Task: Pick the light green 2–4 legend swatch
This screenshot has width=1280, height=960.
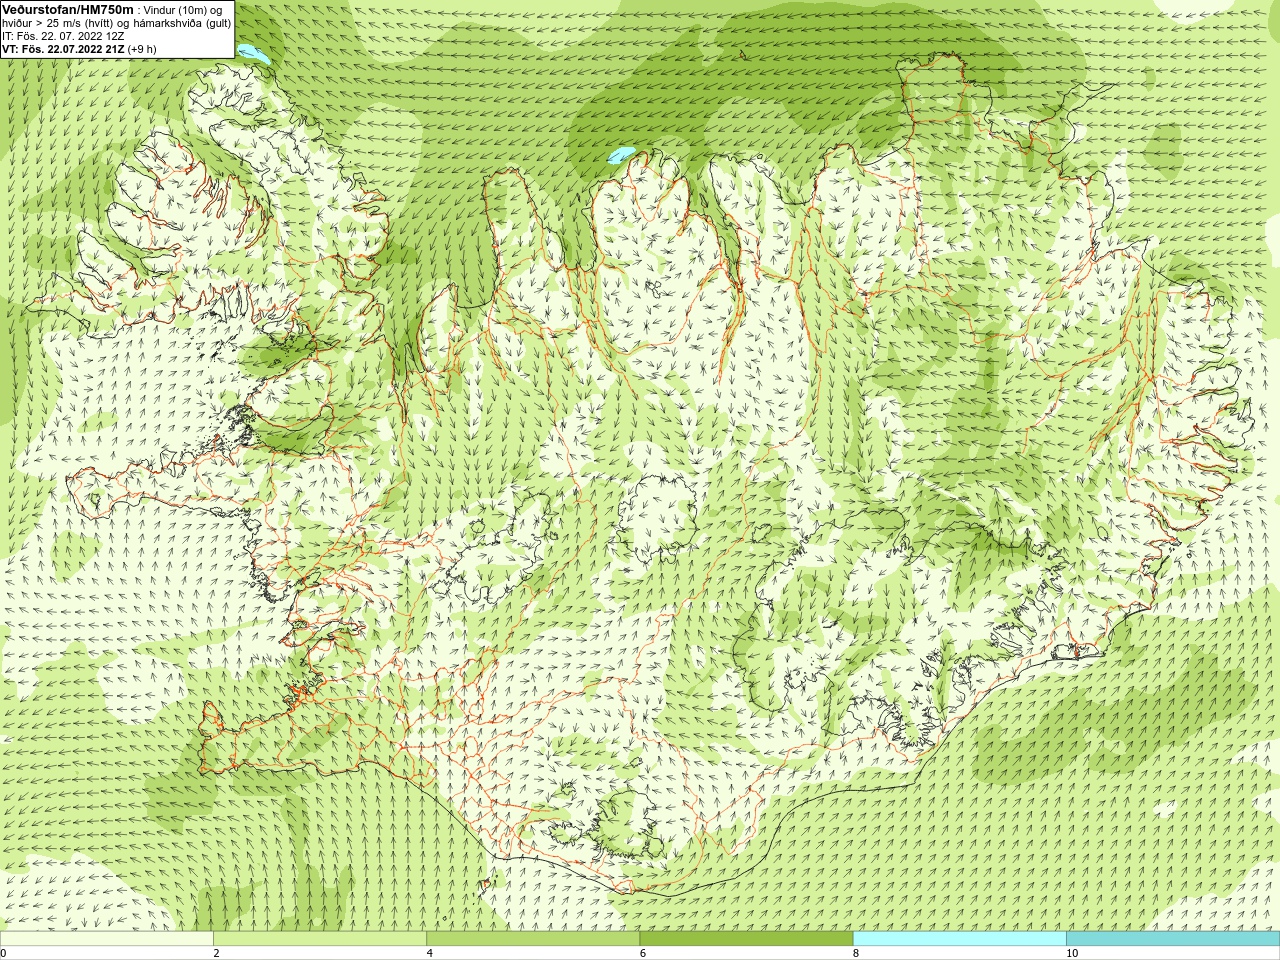Action: [320, 939]
